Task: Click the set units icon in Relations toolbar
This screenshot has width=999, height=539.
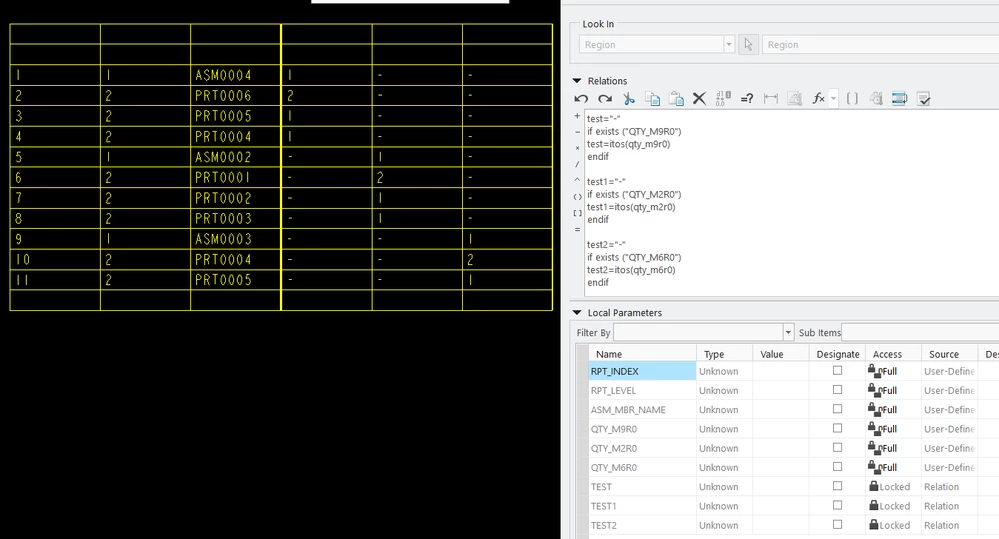Action: (794, 98)
